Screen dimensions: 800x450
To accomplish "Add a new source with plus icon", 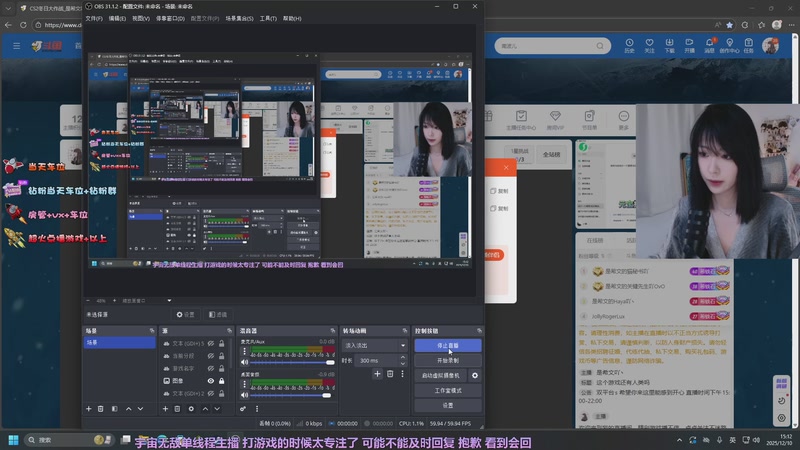I will (x=165, y=409).
